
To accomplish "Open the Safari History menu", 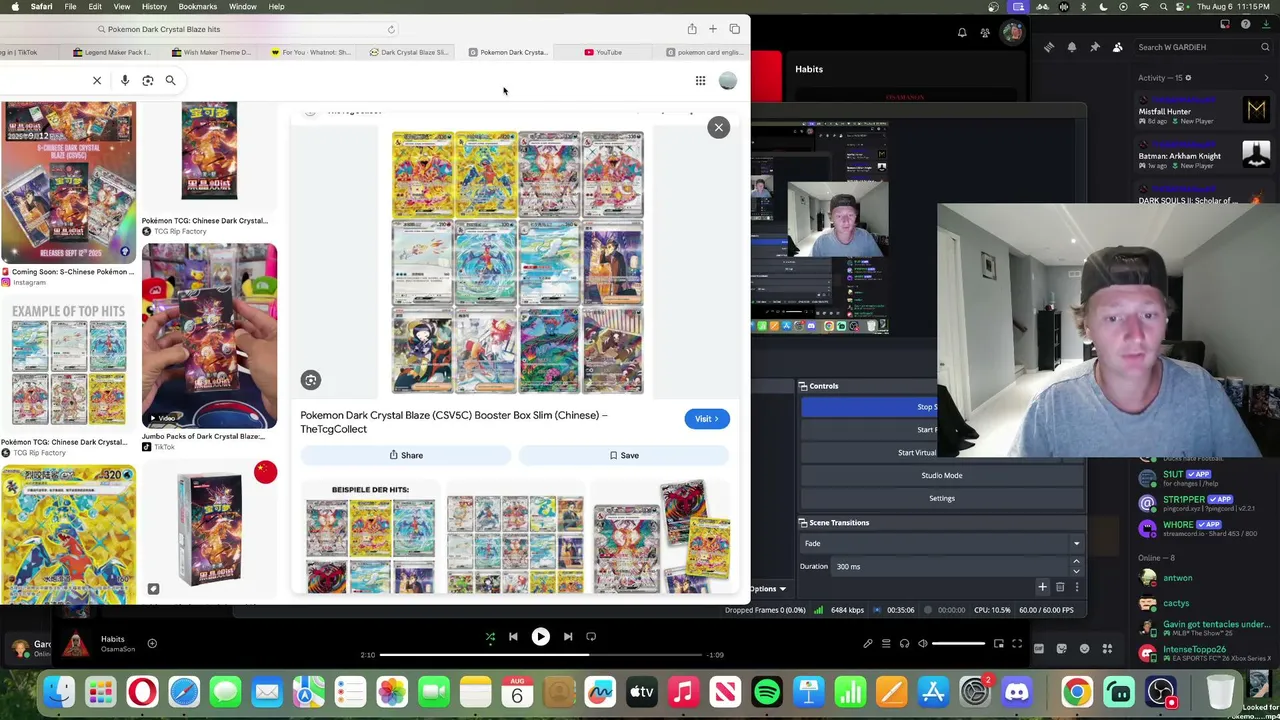I will click(154, 7).
